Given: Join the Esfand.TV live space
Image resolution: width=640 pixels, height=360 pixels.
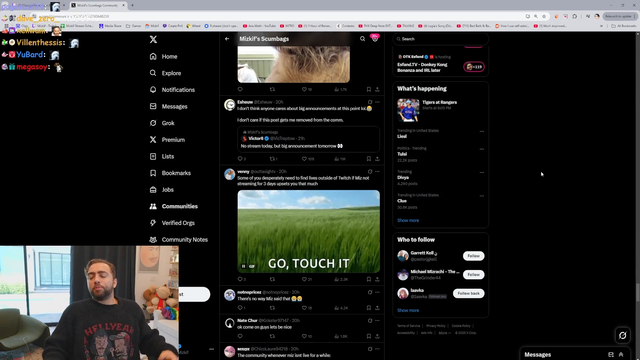Looking at the screenshot, I should [474, 67].
